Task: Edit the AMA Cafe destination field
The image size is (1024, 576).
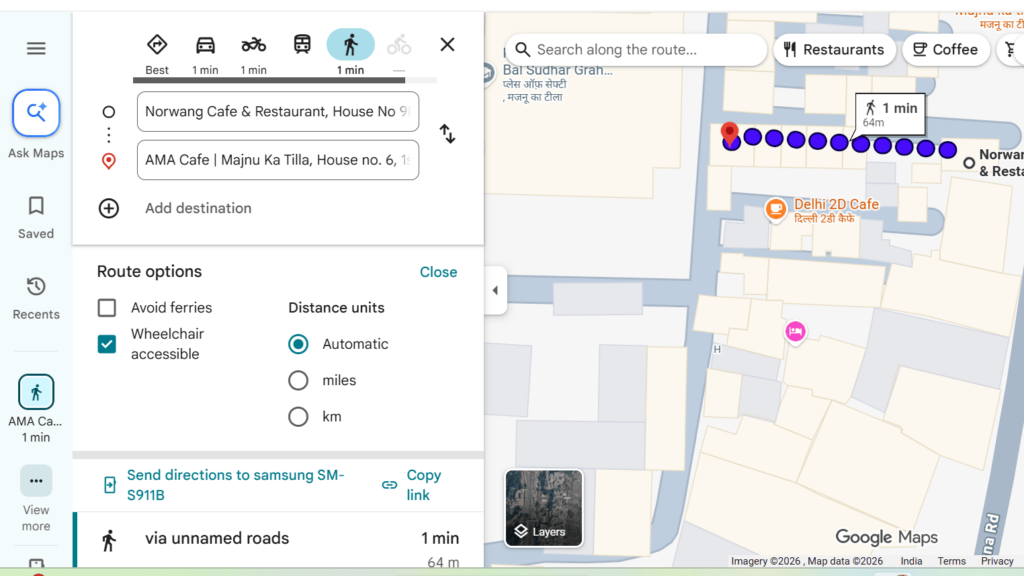Action: coord(278,160)
